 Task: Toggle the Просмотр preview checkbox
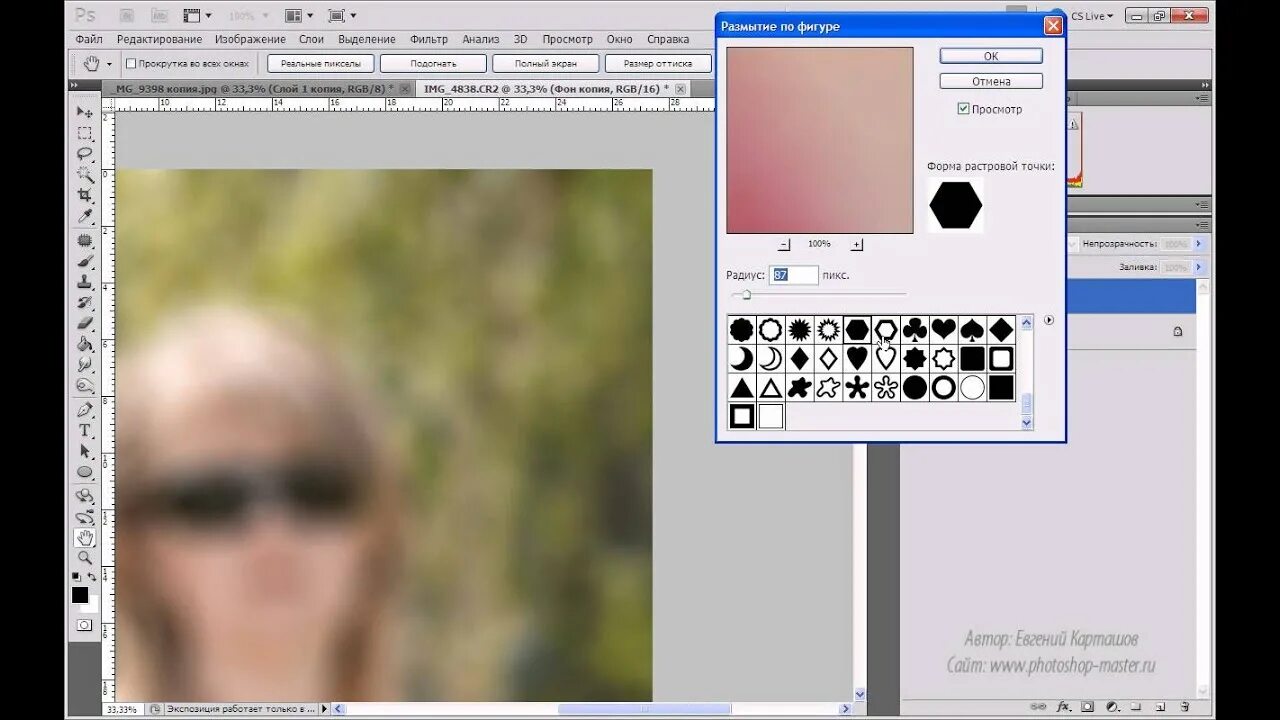pyautogui.click(x=963, y=109)
